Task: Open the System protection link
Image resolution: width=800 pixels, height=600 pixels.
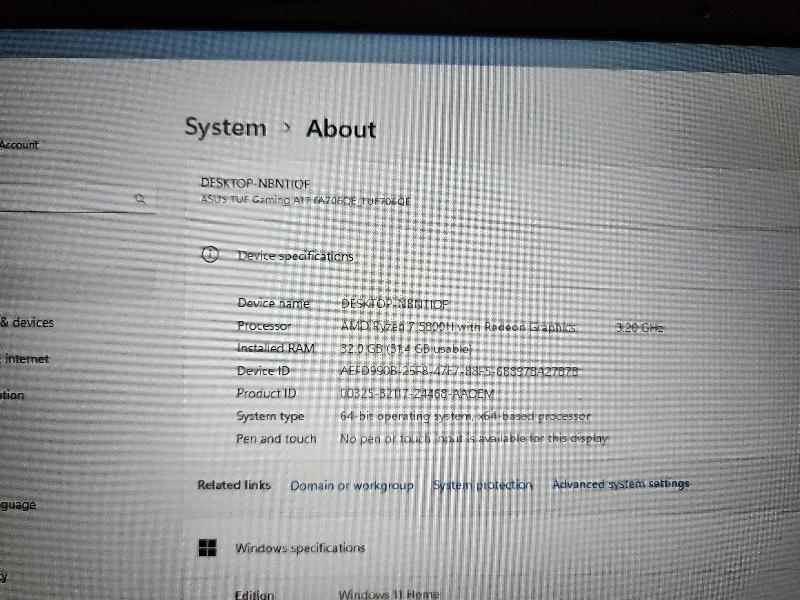Action: (483, 485)
